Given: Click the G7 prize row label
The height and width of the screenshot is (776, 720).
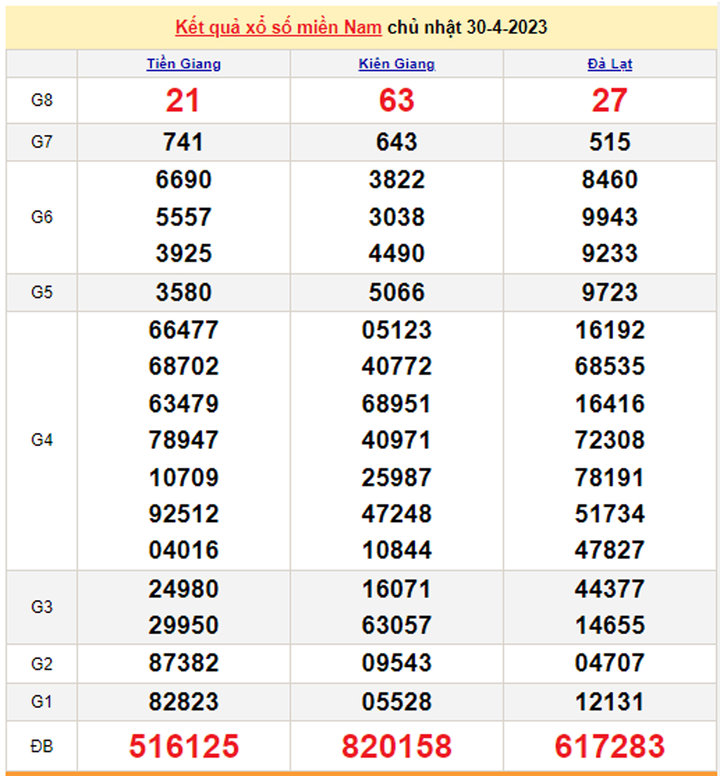Looking at the screenshot, I should point(41,142).
